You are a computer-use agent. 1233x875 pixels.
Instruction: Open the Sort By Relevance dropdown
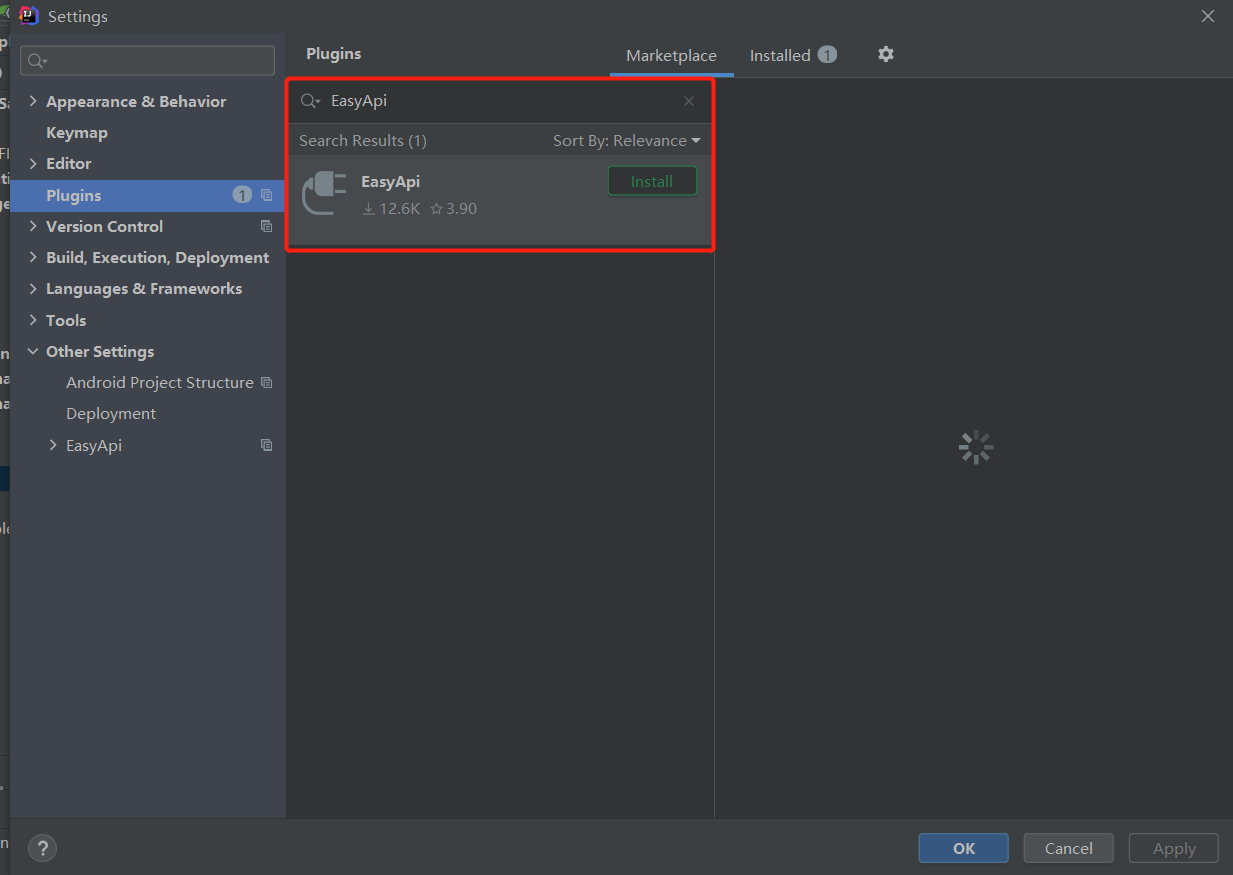[x=627, y=140]
